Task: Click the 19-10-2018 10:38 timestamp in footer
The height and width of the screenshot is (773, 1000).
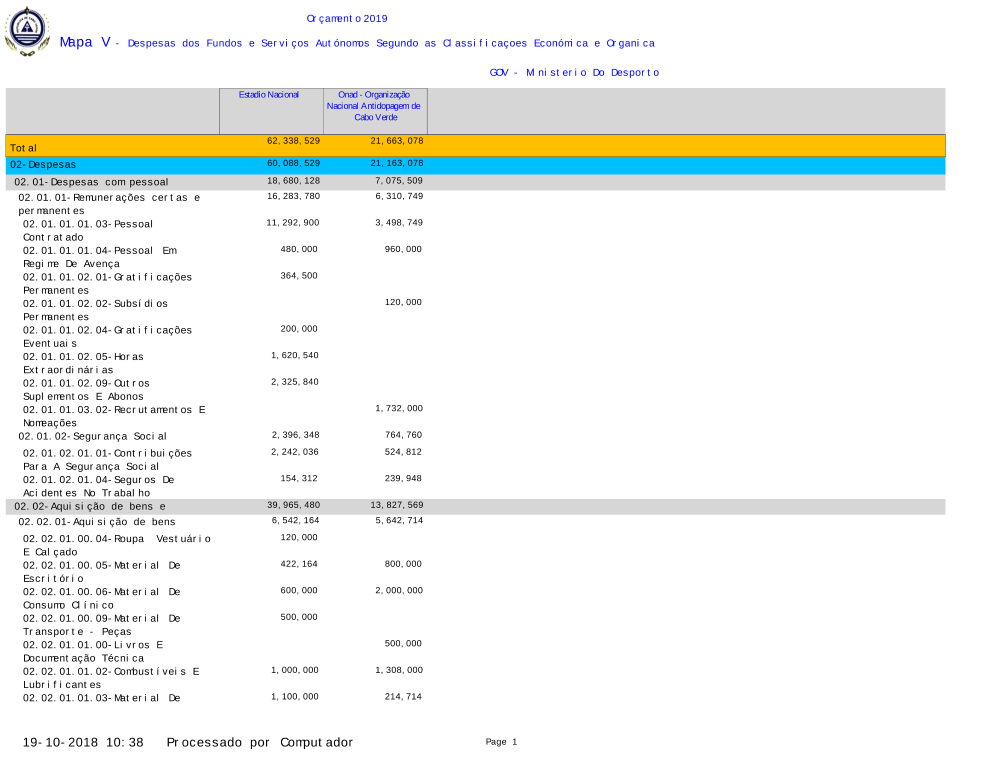Action: (83, 743)
